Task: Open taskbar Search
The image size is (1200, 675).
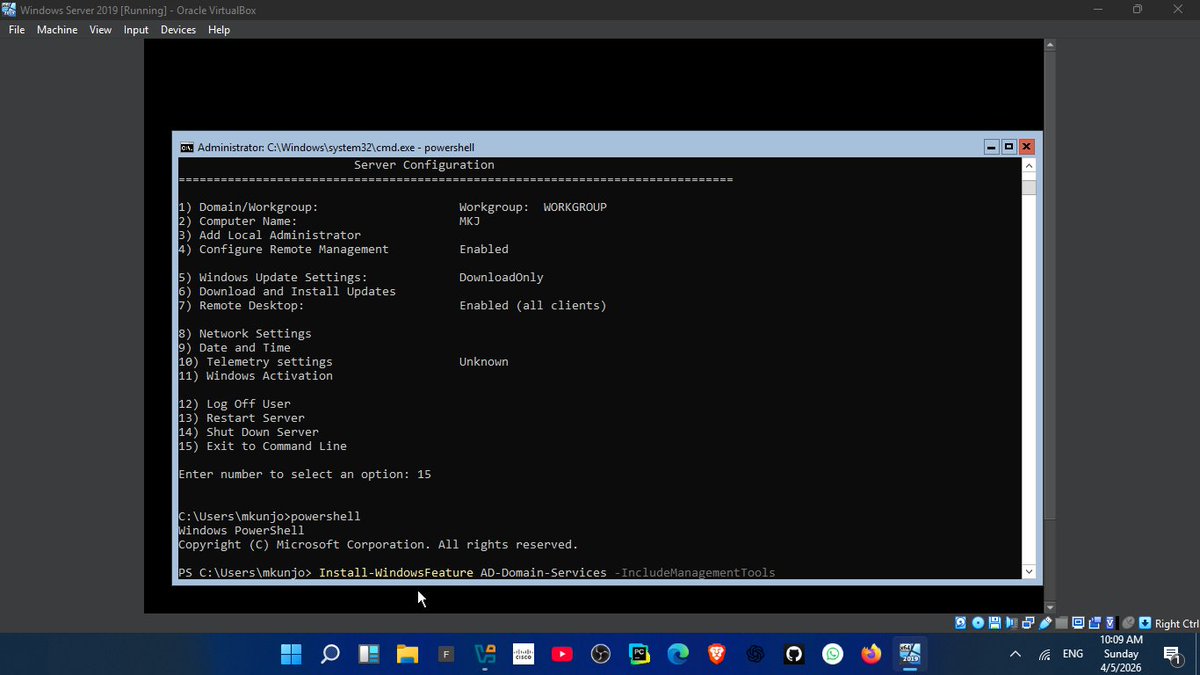Action: [x=330, y=654]
